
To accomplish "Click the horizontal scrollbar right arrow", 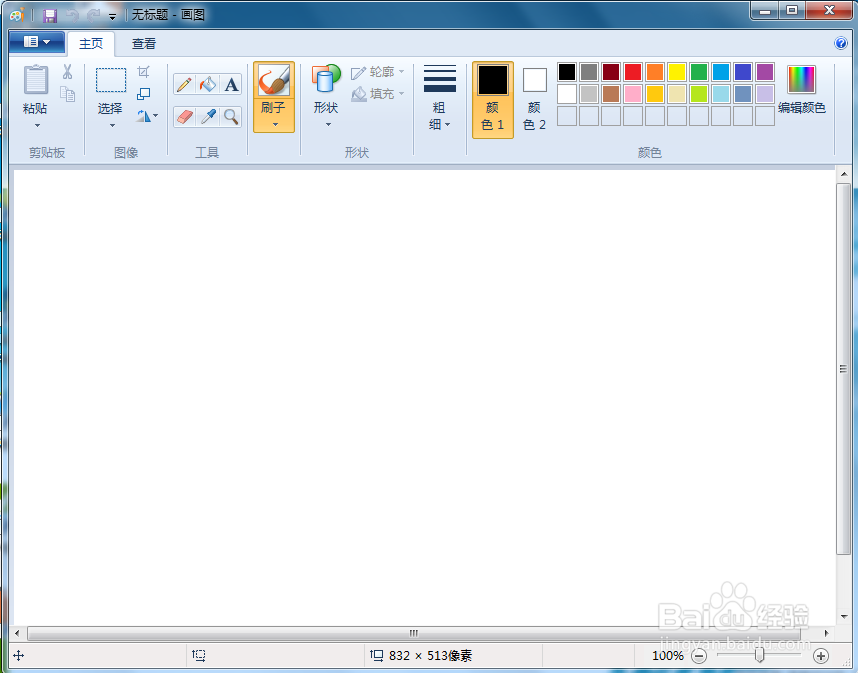I will coord(826,633).
